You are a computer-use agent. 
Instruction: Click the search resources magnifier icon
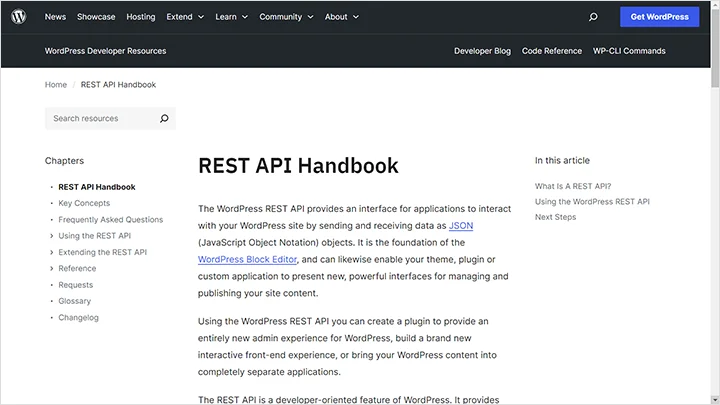pyautogui.click(x=164, y=118)
